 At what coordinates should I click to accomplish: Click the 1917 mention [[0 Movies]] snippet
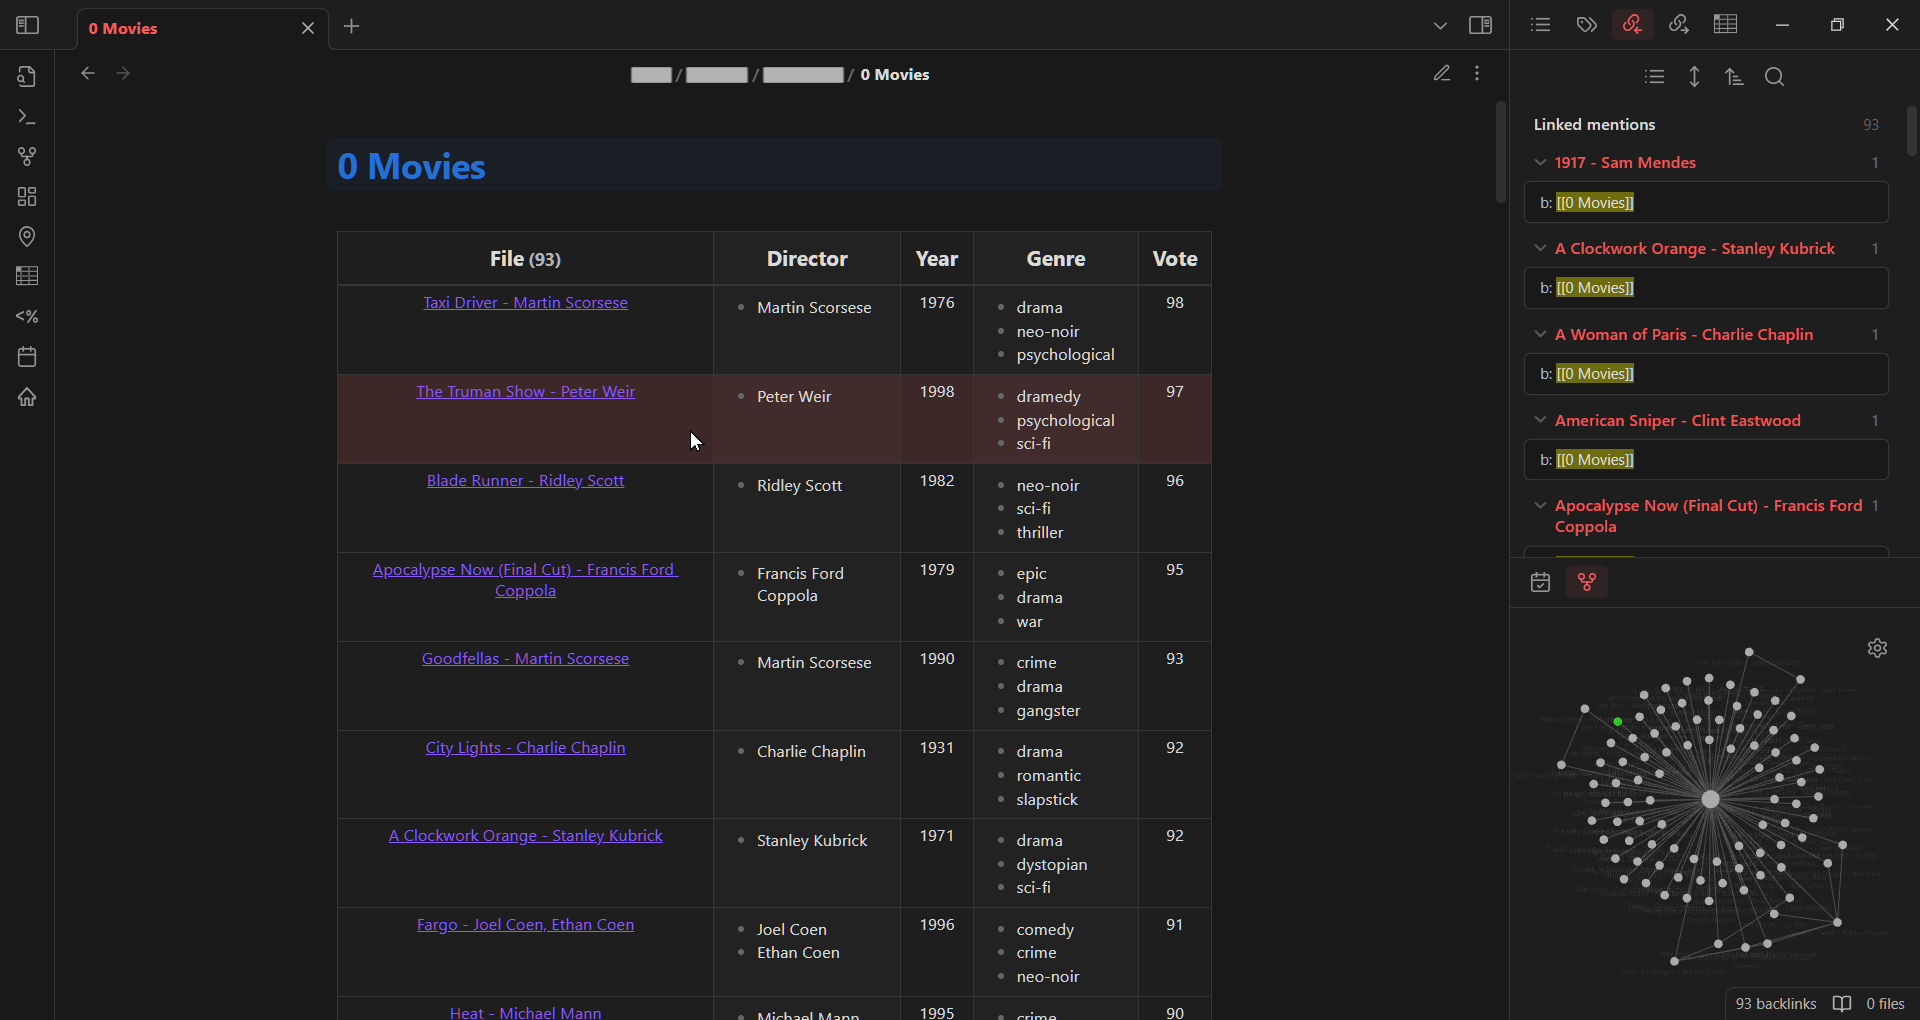[1706, 203]
